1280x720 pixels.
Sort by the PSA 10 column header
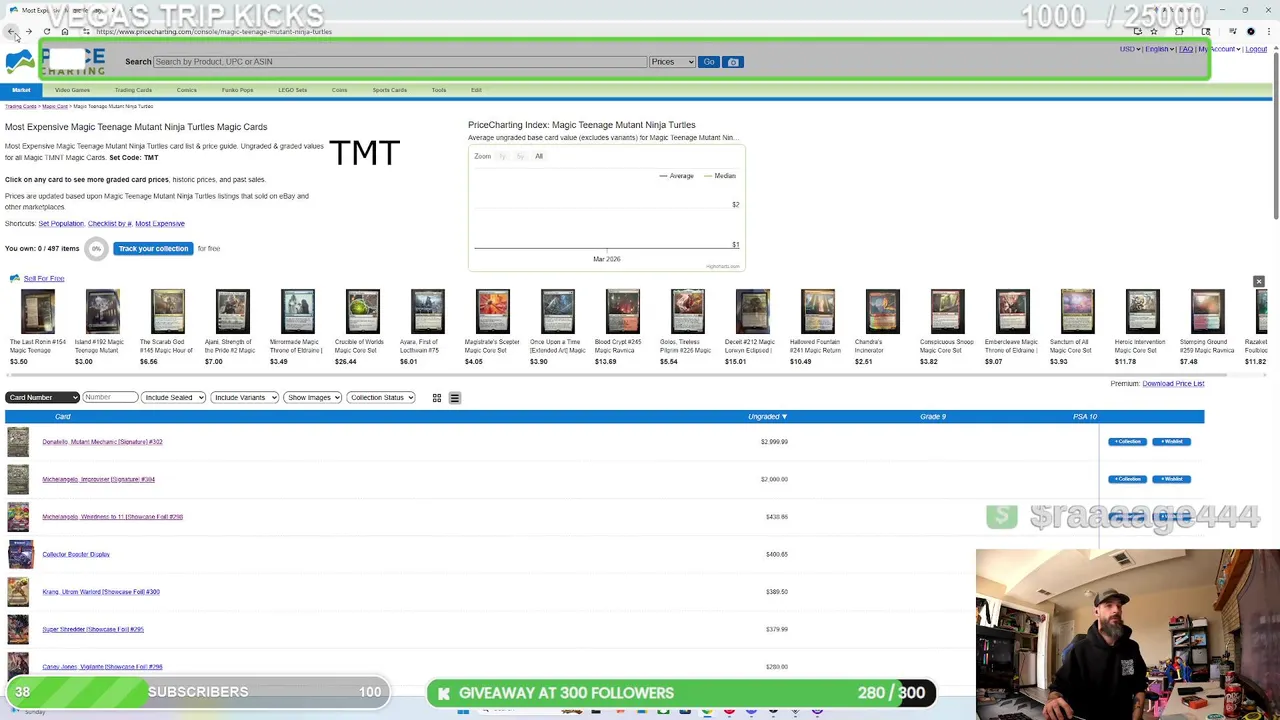pos(1085,417)
